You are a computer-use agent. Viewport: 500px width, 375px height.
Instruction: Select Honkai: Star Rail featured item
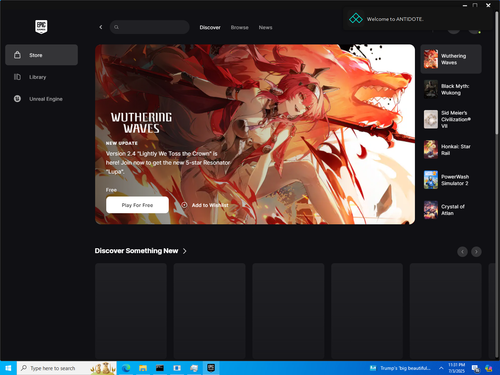(x=451, y=150)
